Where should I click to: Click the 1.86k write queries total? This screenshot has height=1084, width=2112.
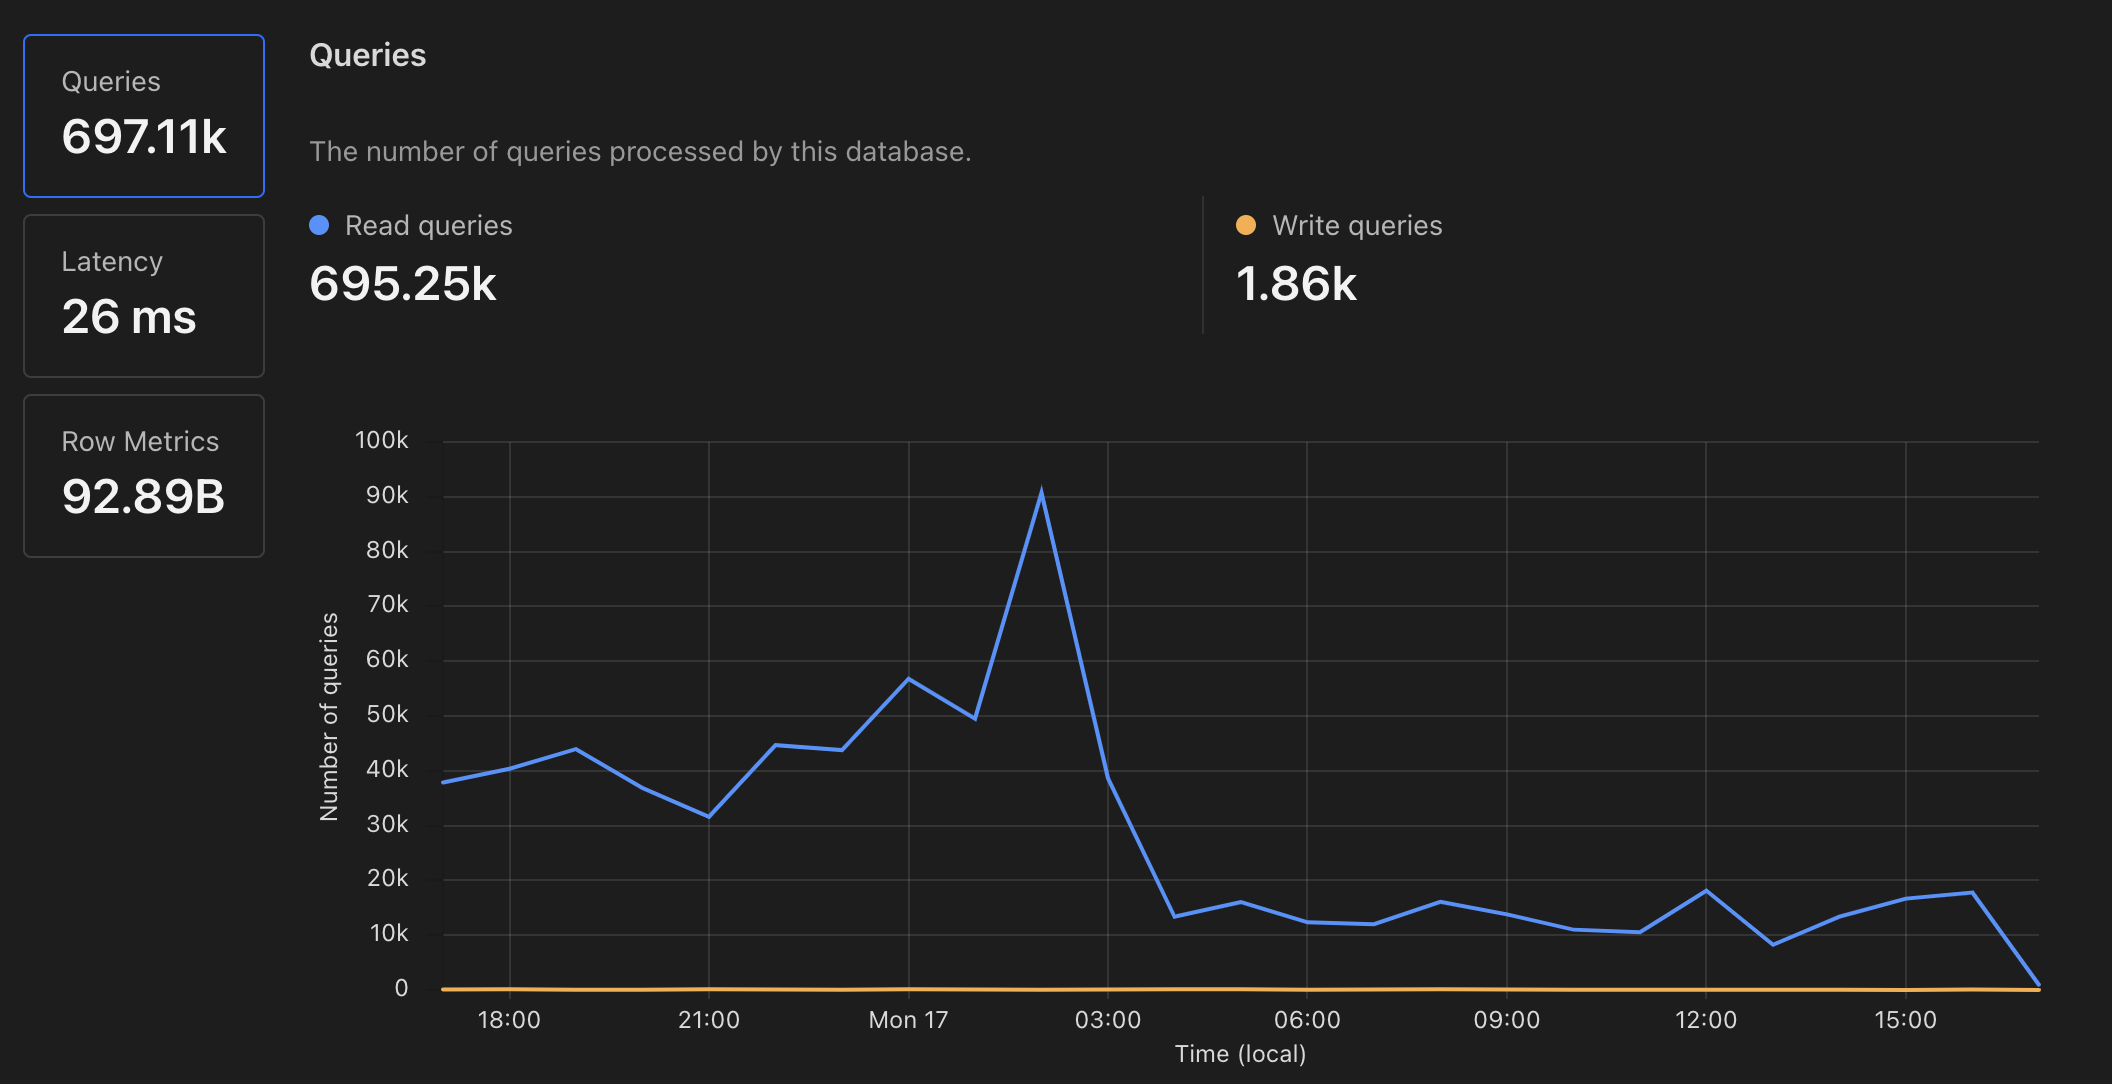[1296, 284]
